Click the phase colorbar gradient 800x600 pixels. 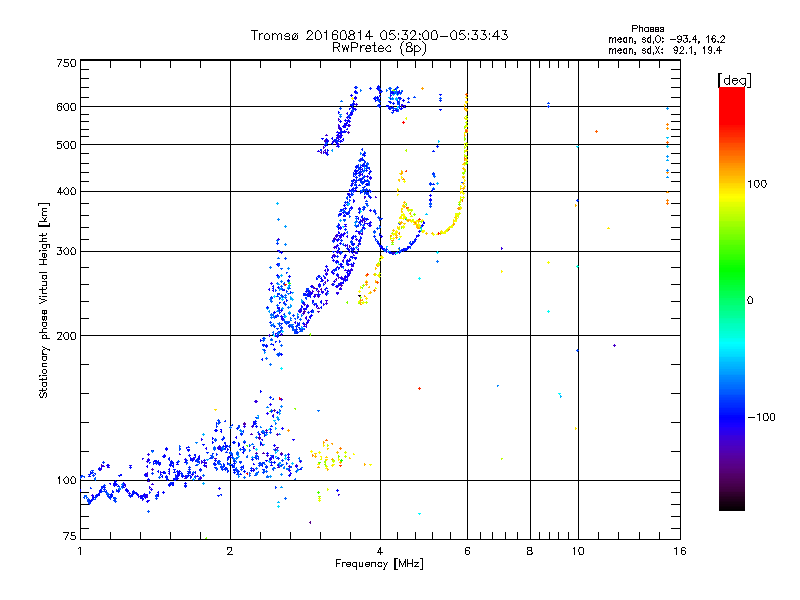(x=732, y=298)
